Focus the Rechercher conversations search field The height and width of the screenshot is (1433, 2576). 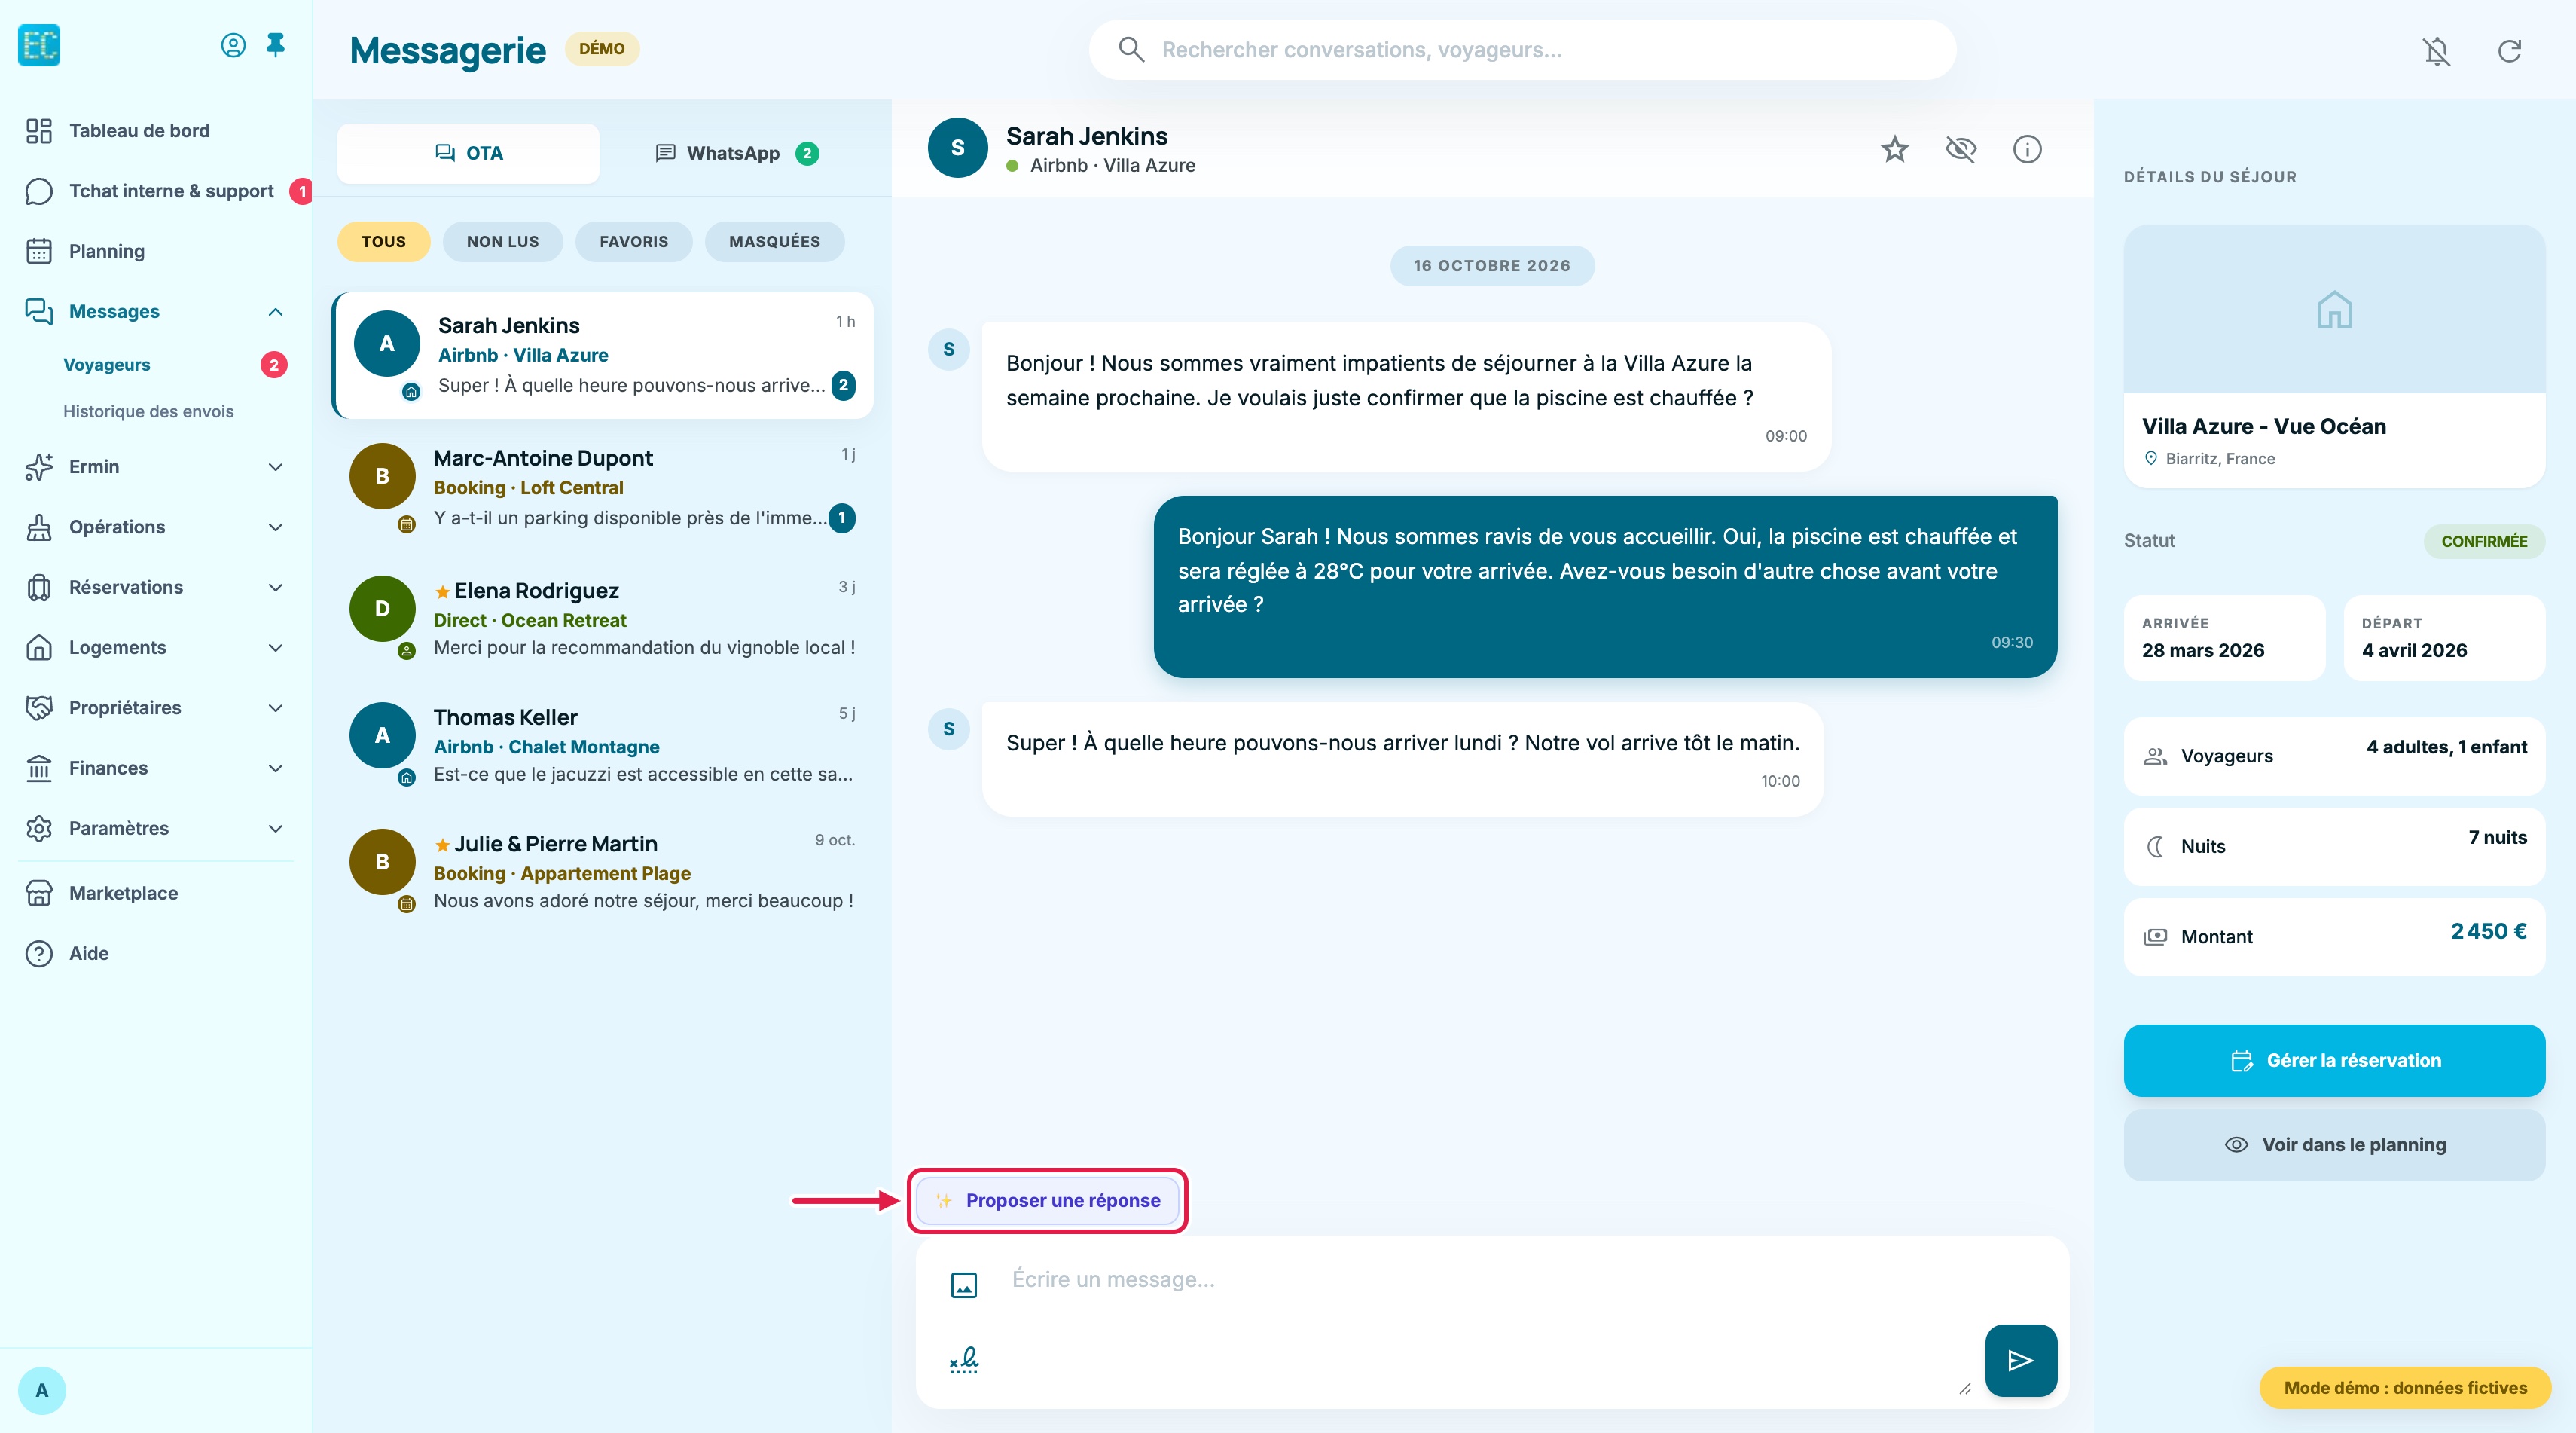pyautogui.click(x=1522, y=50)
